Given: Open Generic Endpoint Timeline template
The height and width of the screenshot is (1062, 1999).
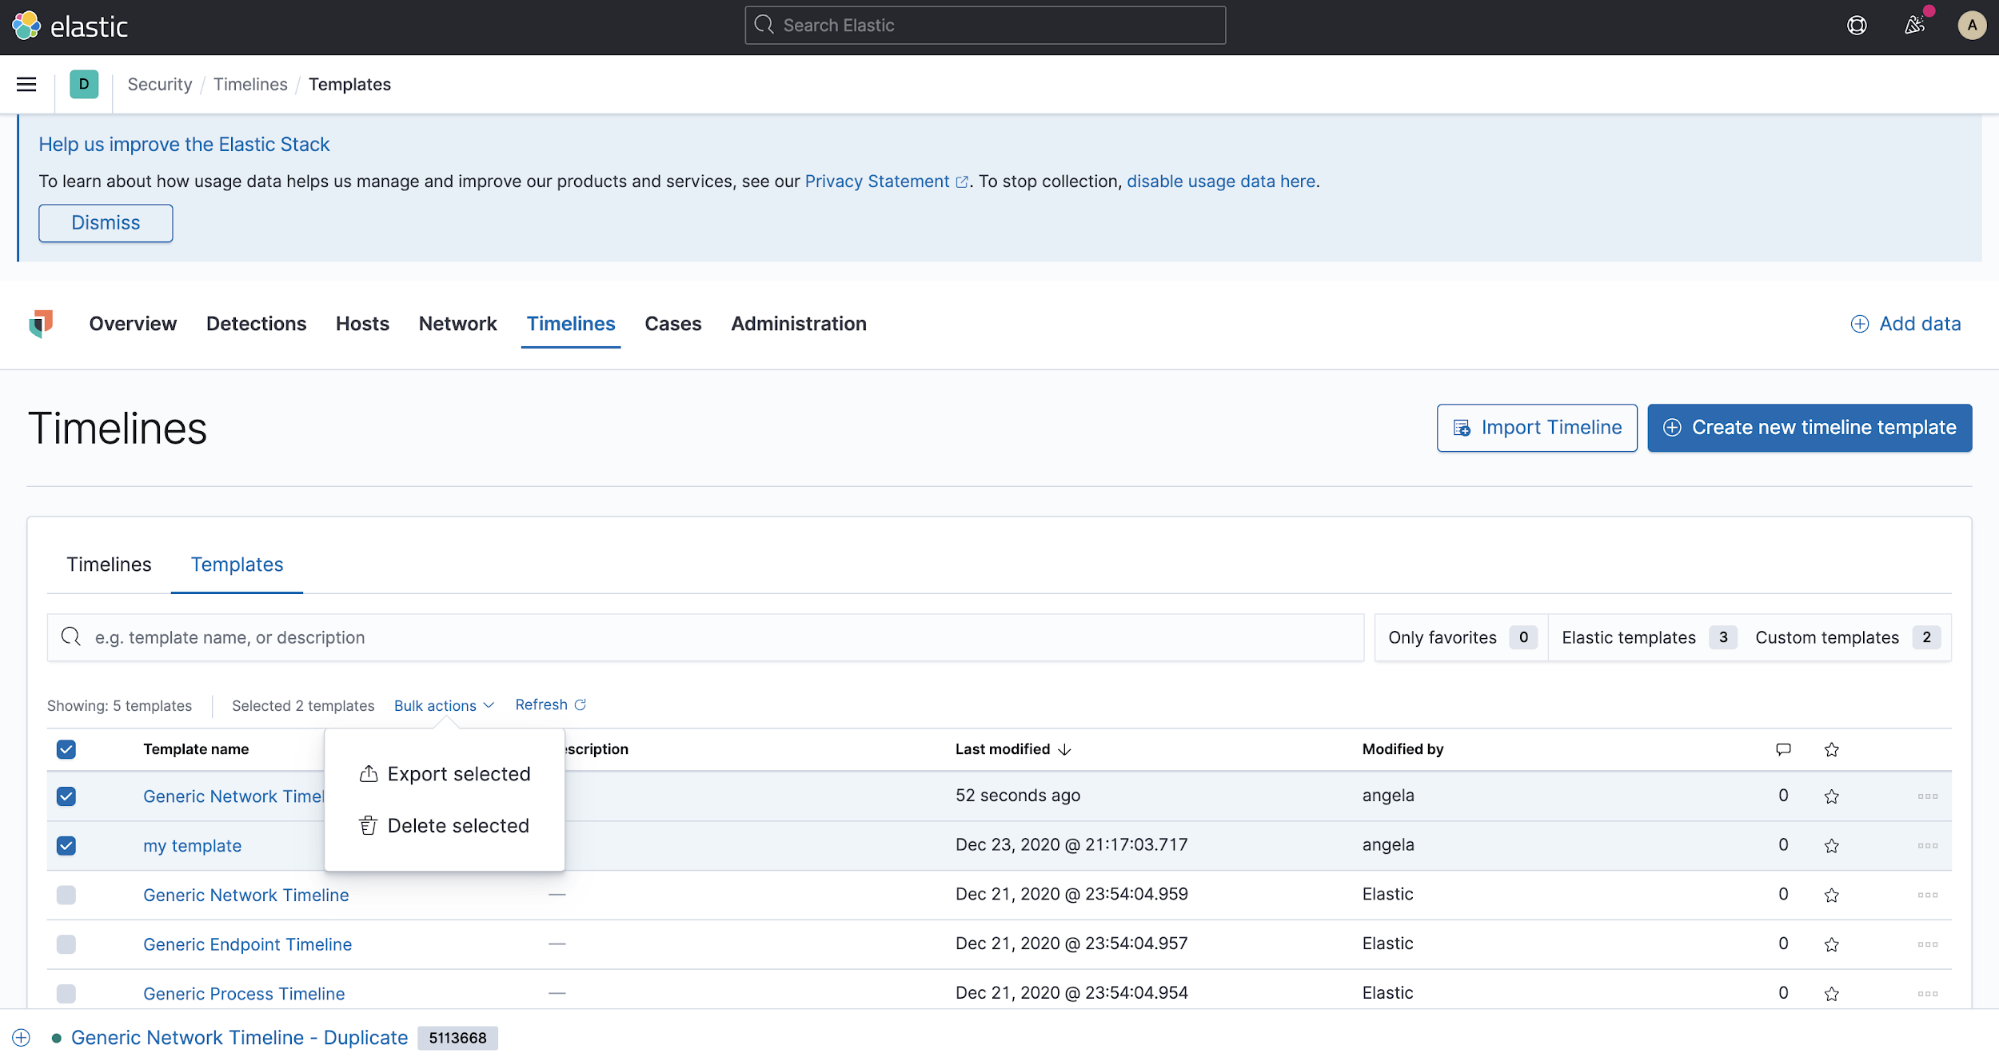Looking at the screenshot, I should (x=247, y=944).
